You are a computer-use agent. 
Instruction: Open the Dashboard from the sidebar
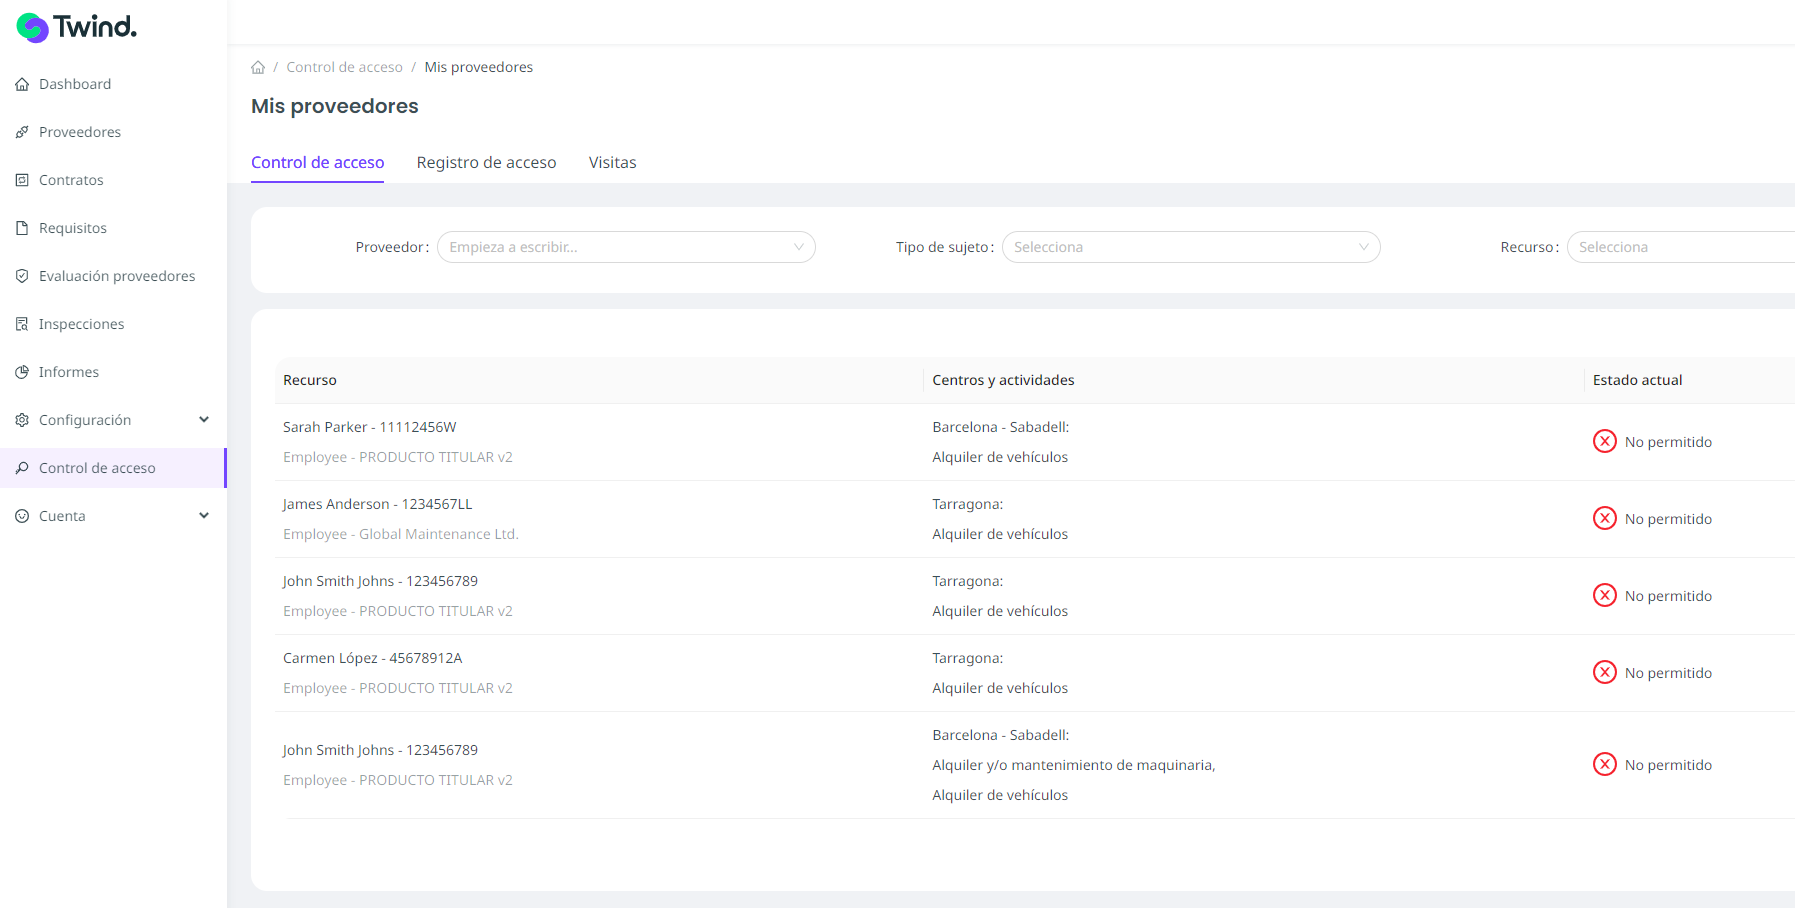pyautogui.click(x=74, y=84)
